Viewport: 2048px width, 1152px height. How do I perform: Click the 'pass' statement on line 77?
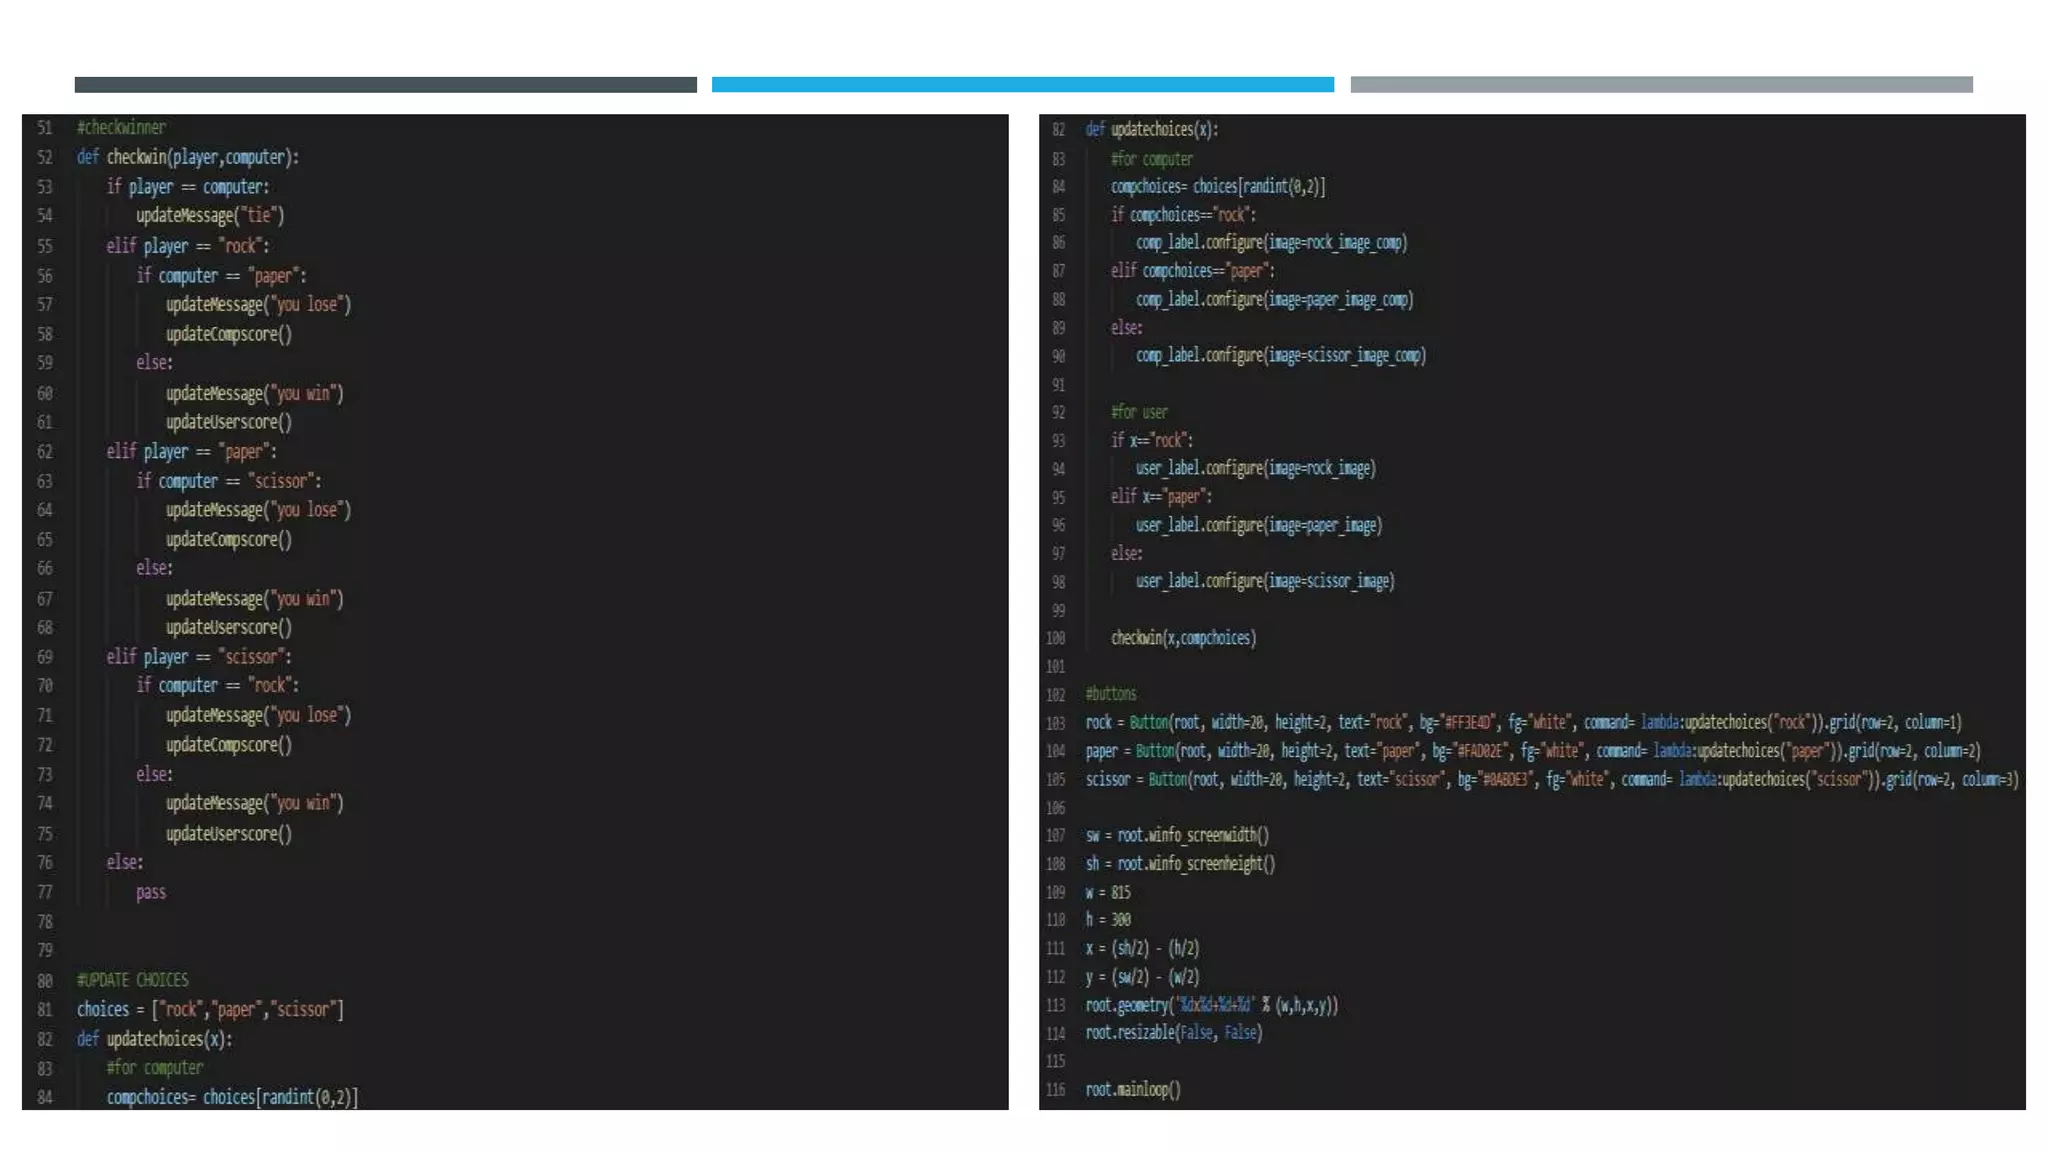[x=151, y=892]
